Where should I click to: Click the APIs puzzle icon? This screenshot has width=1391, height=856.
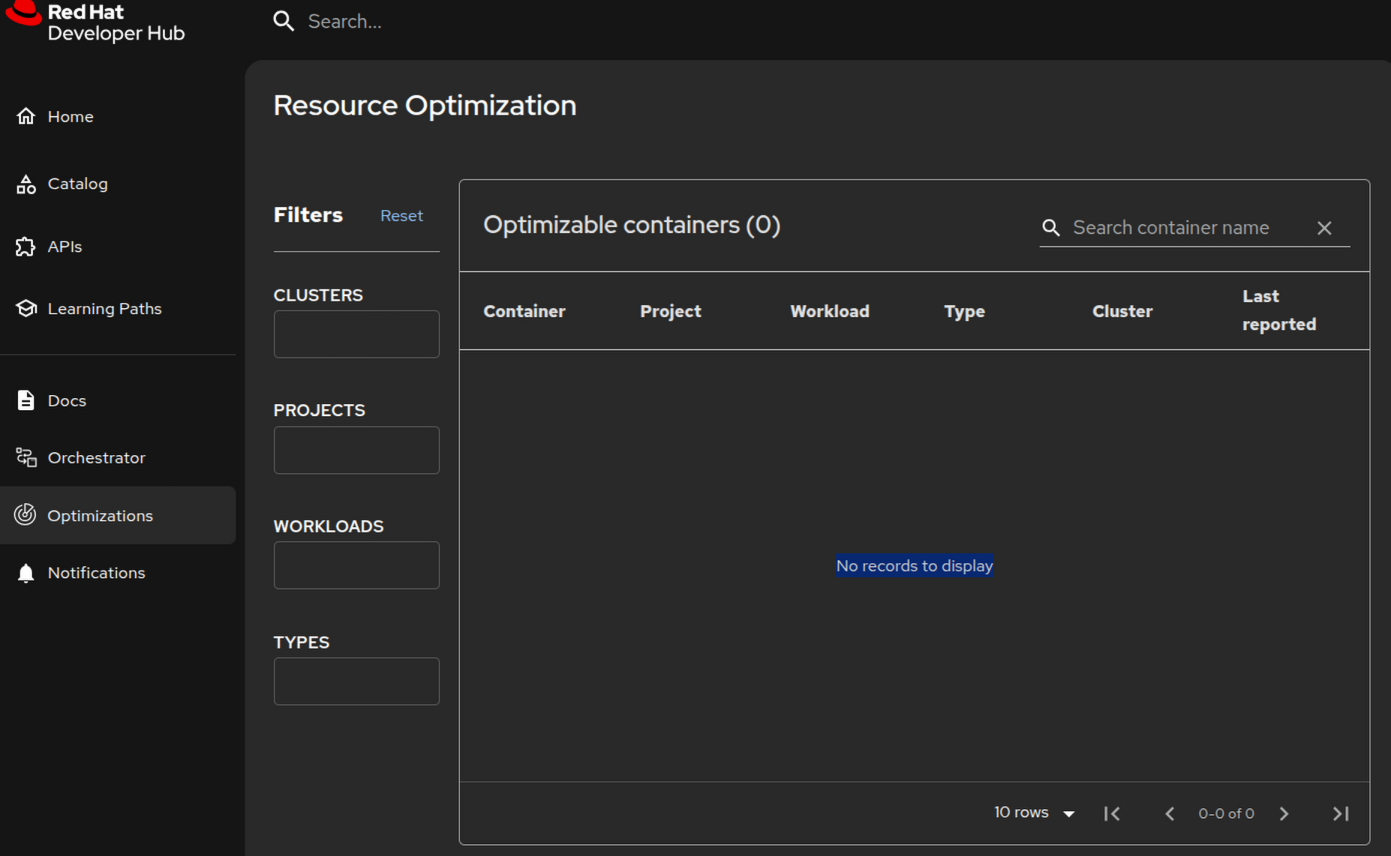click(x=26, y=247)
